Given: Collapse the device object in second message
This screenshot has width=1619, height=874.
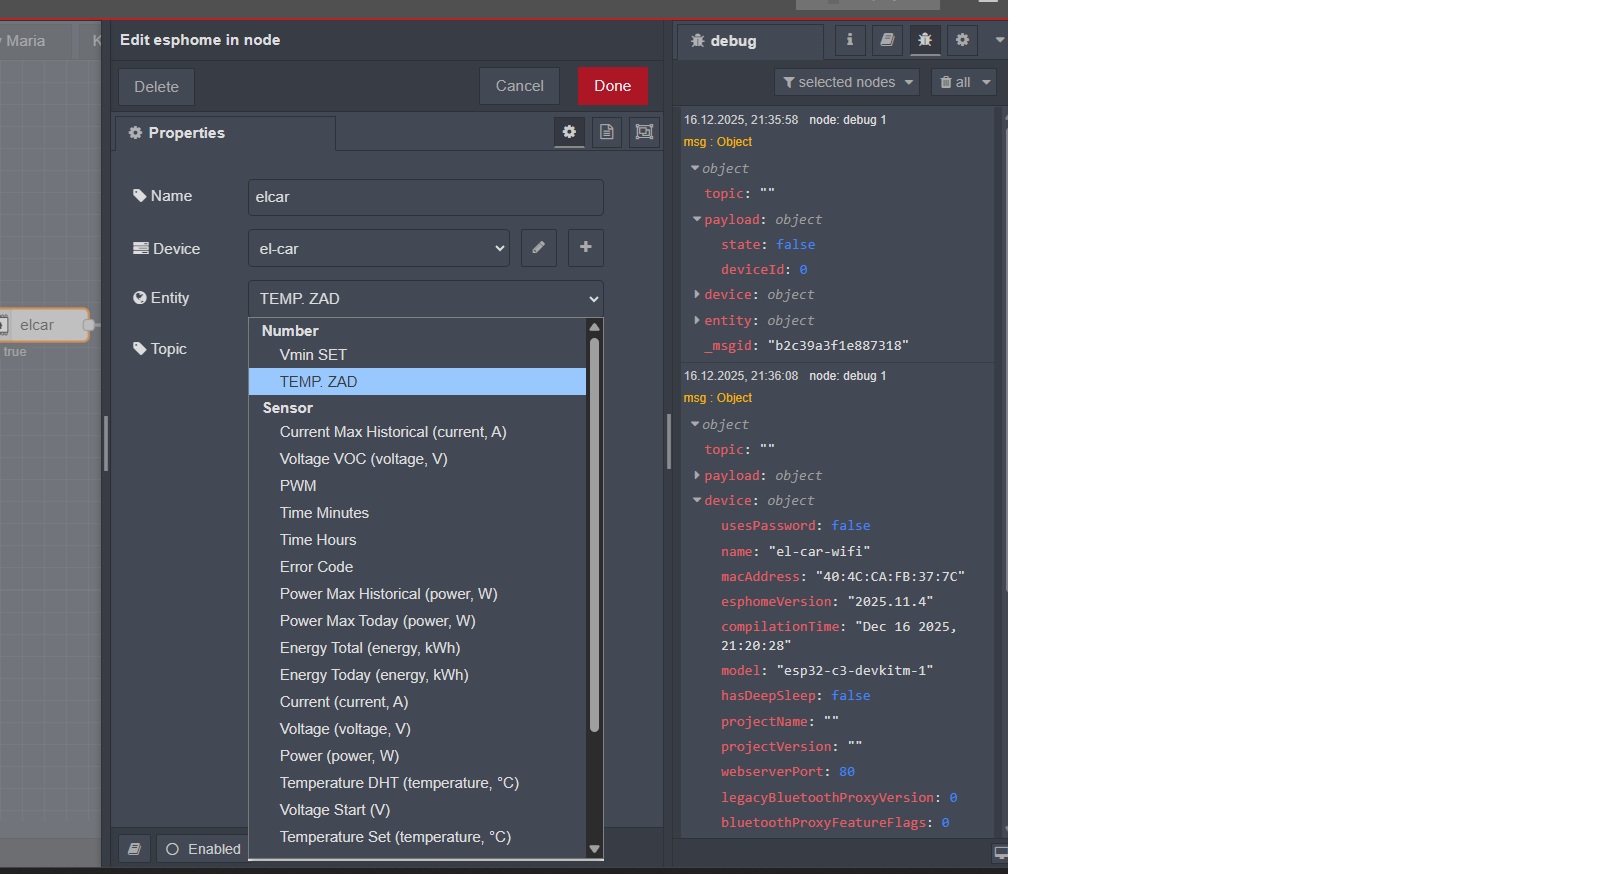Looking at the screenshot, I should 697,500.
